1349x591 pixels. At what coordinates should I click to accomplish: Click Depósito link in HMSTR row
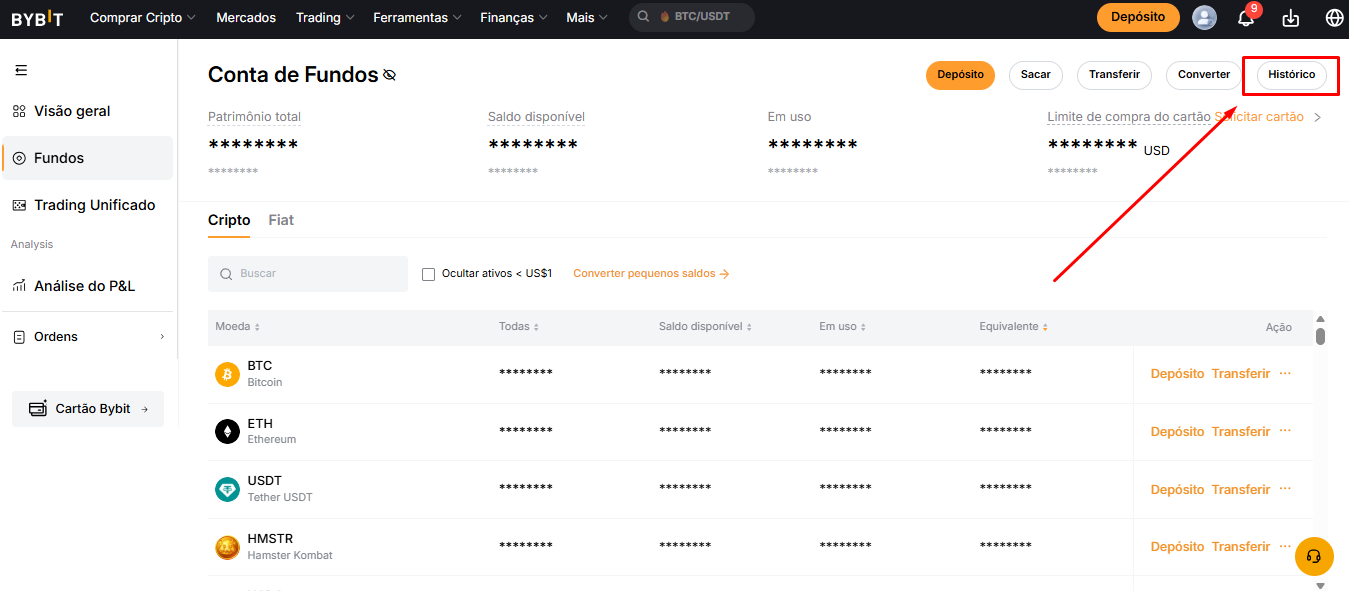tap(1177, 547)
